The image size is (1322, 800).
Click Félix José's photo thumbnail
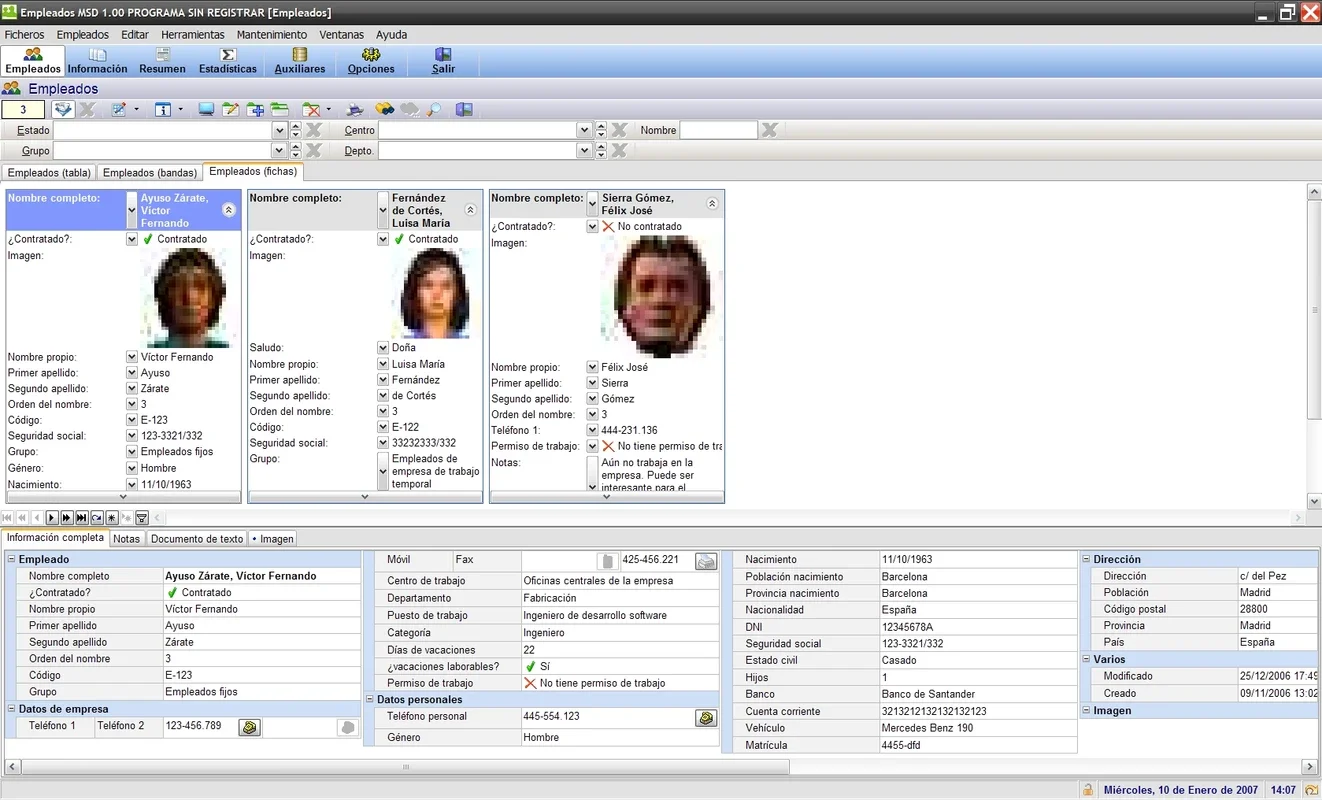(x=661, y=297)
